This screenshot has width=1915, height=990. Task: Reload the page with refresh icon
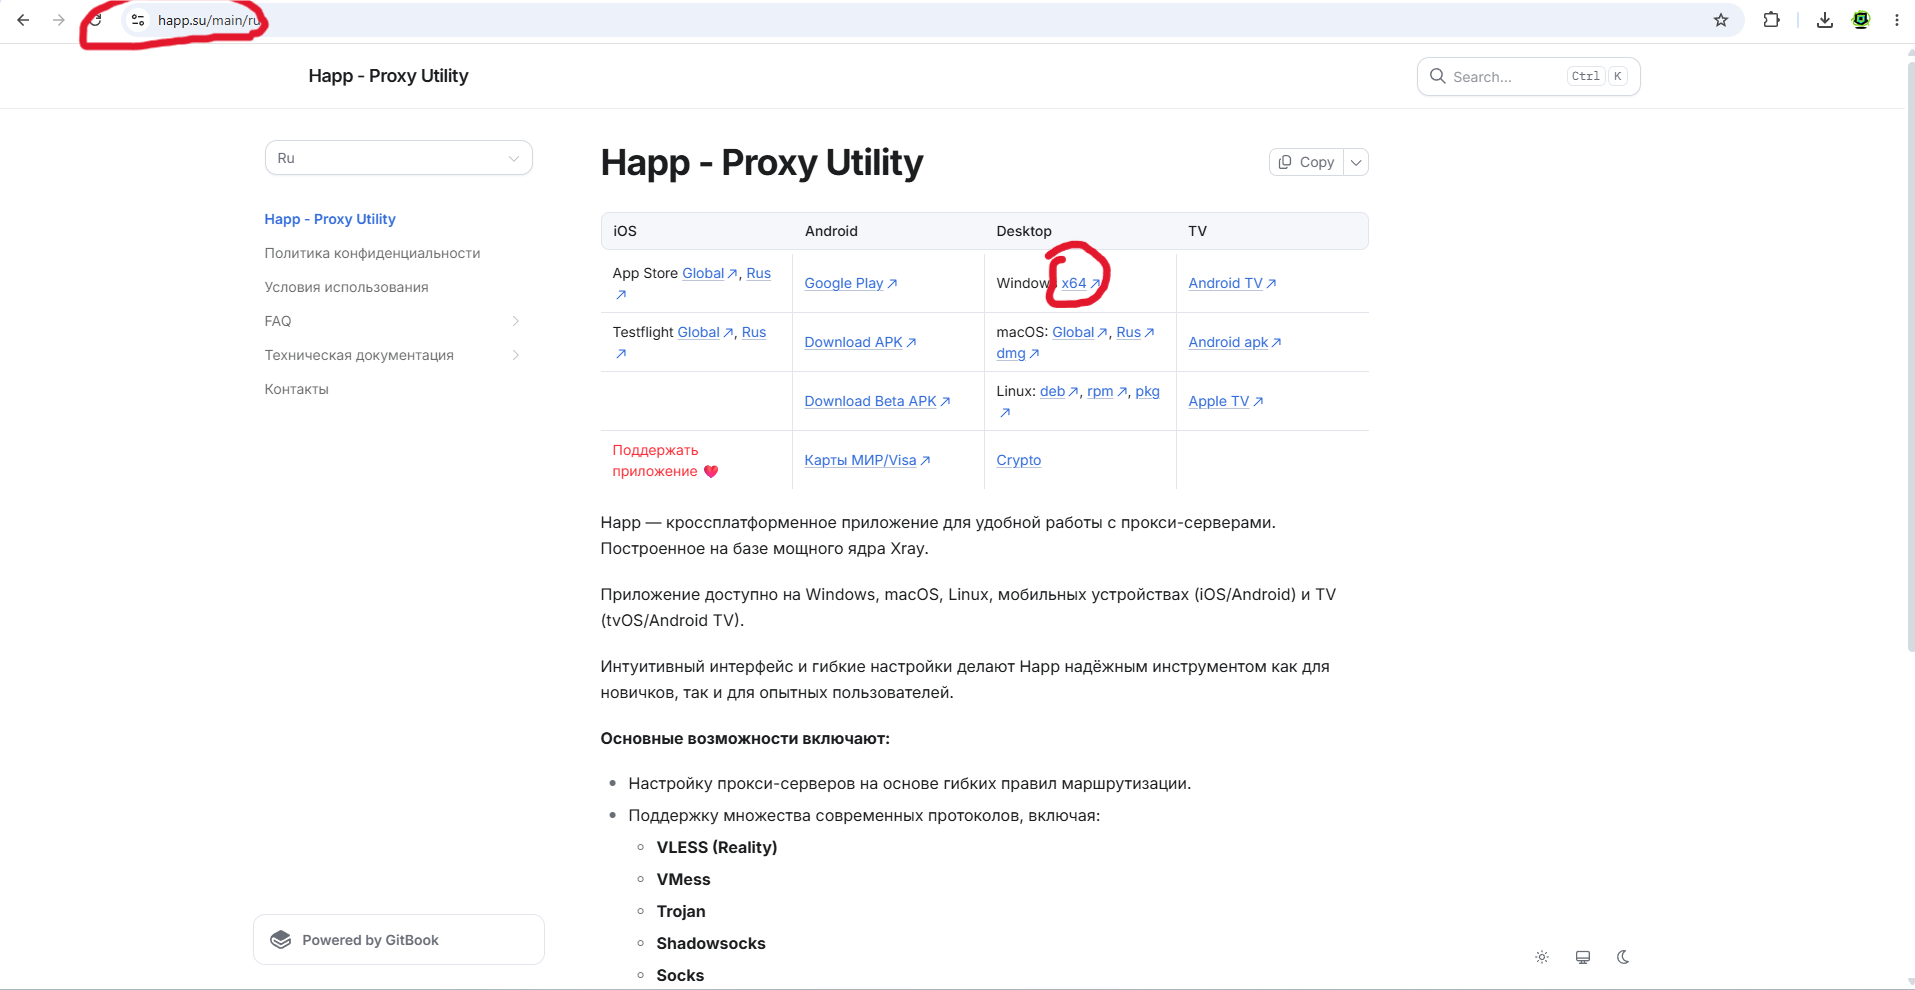pos(95,20)
